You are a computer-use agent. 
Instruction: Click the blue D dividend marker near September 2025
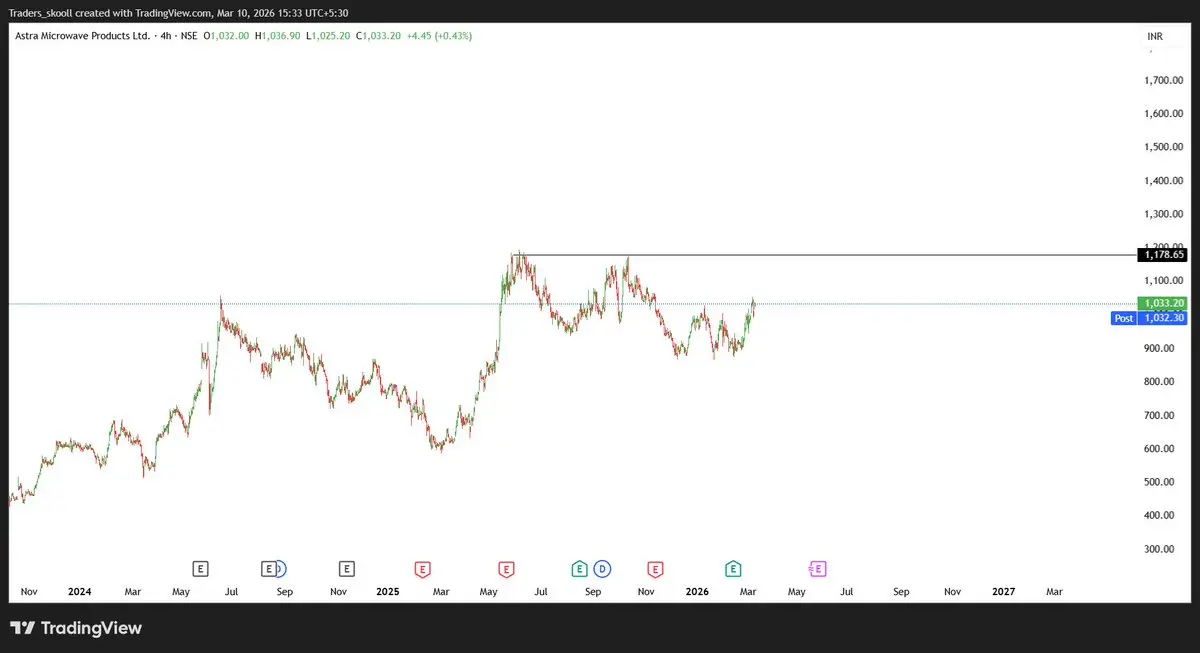tap(602, 569)
